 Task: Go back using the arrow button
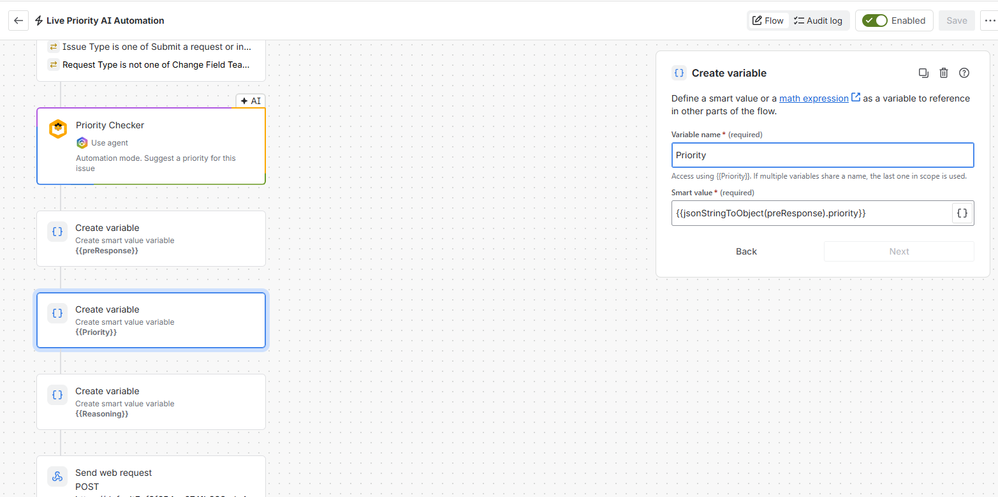[x=18, y=20]
